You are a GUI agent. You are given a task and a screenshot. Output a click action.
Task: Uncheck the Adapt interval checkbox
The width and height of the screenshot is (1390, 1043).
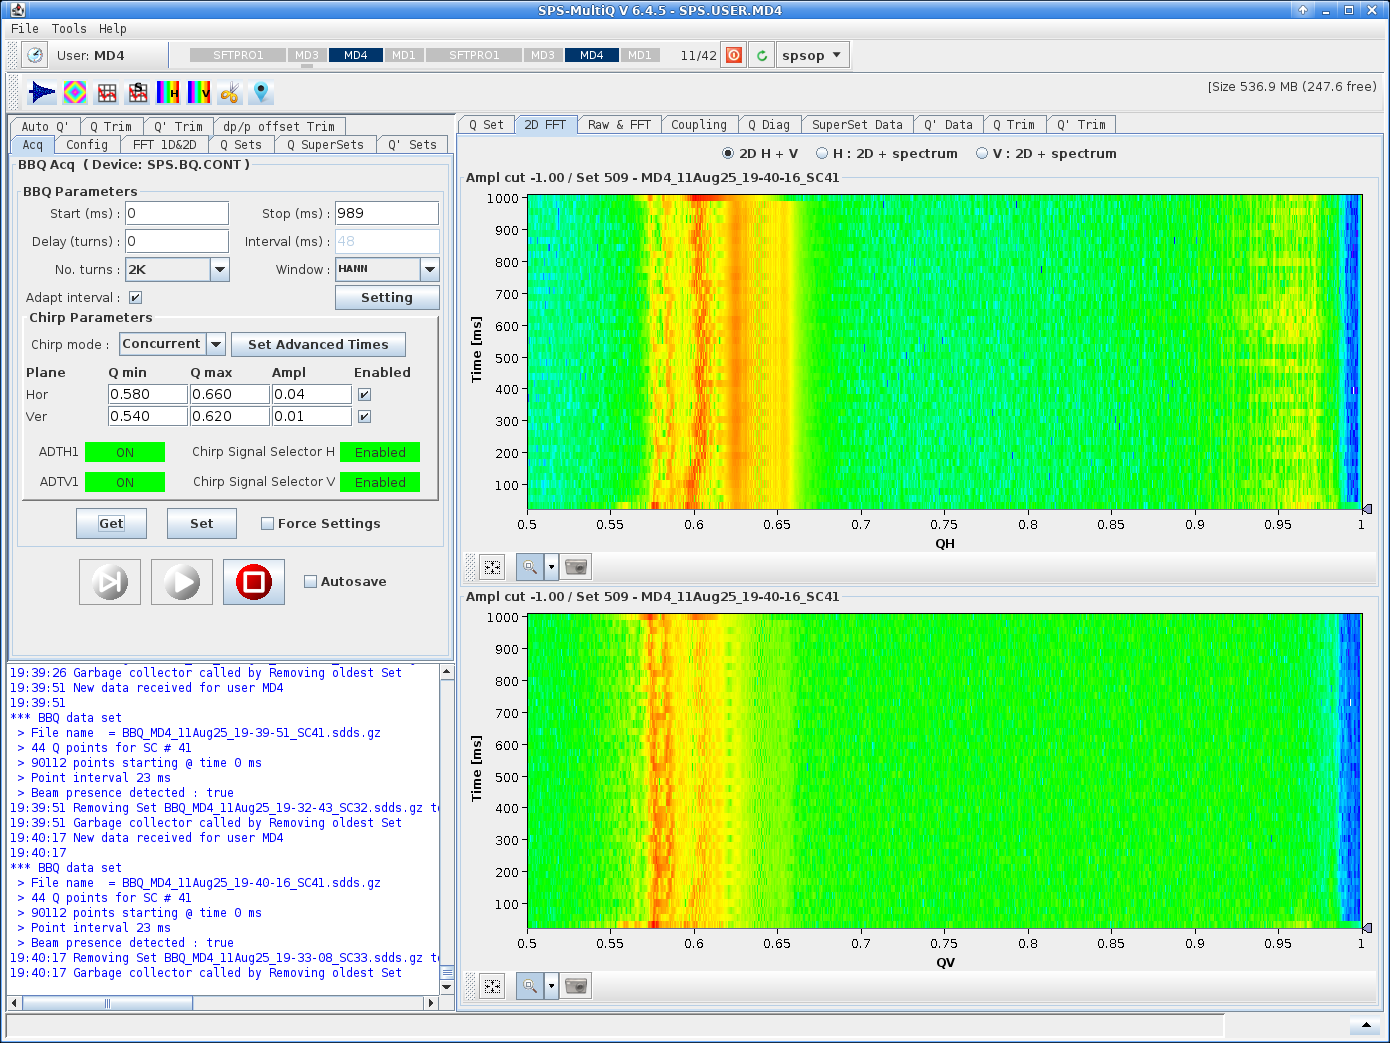coord(135,297)
